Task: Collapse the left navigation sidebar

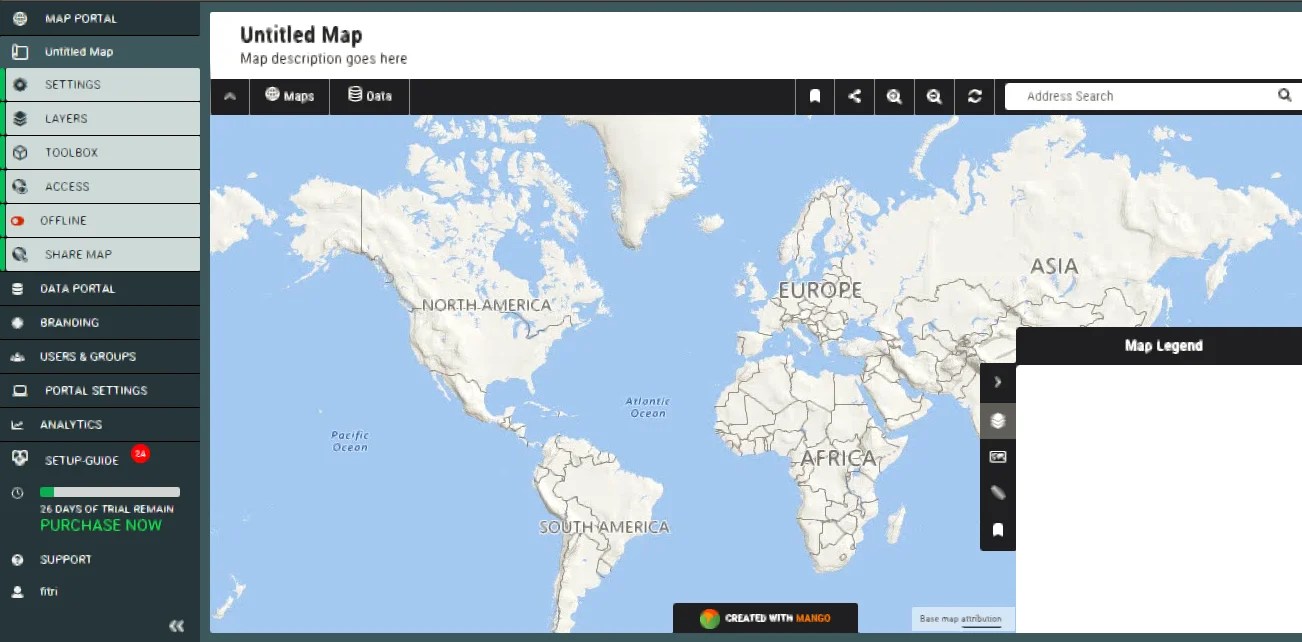Action: [176, 625]
